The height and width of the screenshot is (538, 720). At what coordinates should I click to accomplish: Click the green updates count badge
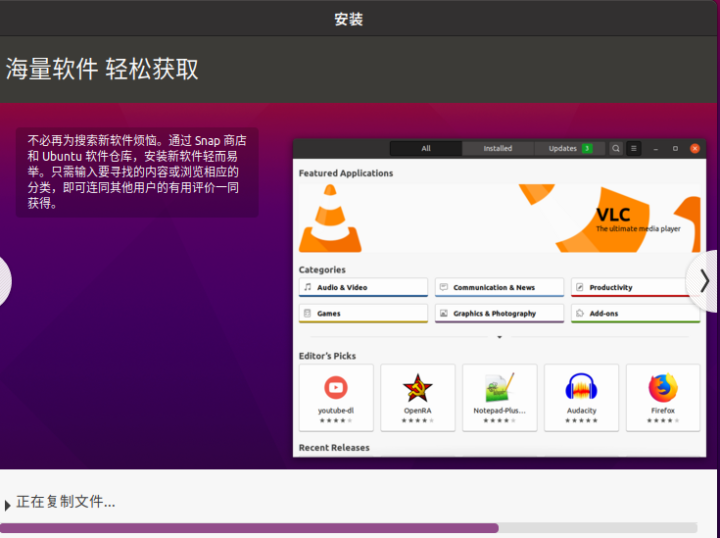click(x=587, y=148)
